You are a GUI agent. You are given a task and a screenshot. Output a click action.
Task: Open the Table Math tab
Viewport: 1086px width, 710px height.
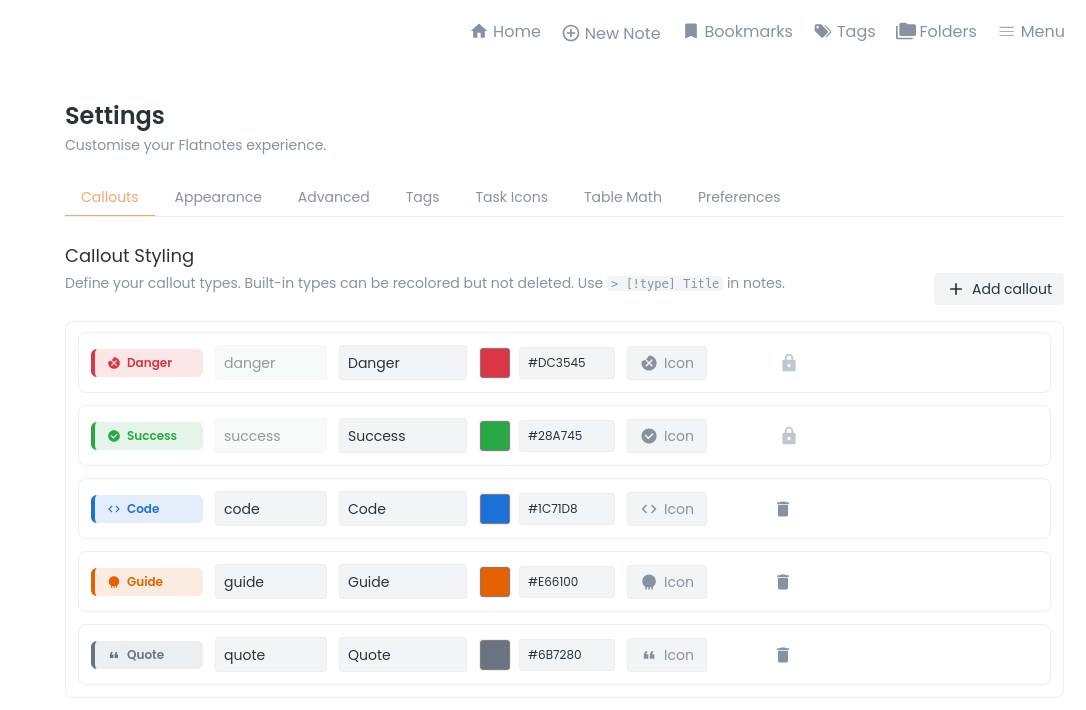pos(623,197)
